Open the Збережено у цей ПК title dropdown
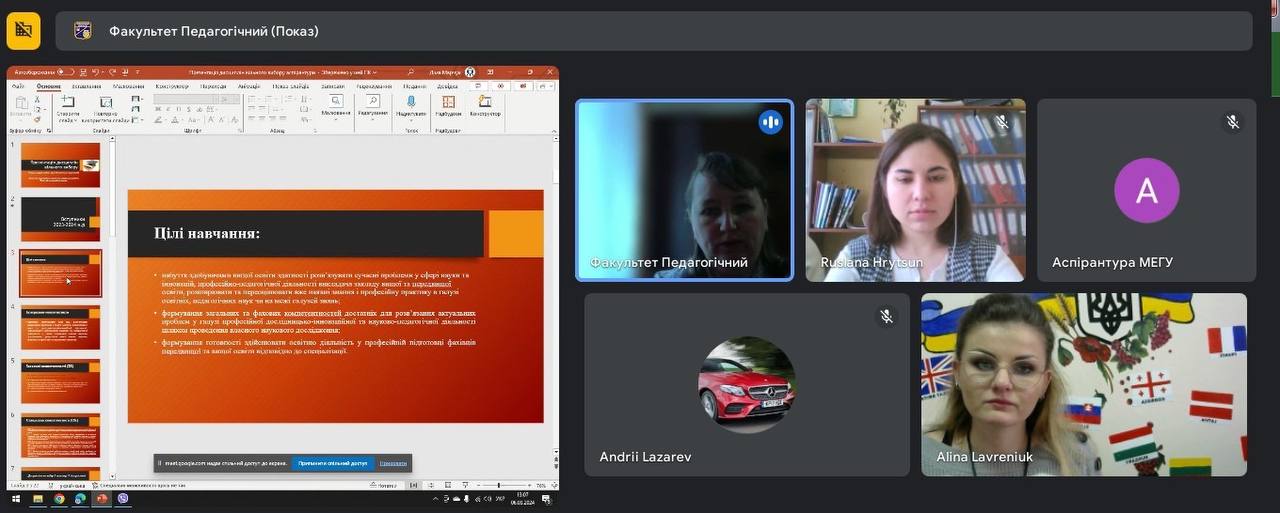The width and height of the screenshot is (1280, 513). [348, 72]
